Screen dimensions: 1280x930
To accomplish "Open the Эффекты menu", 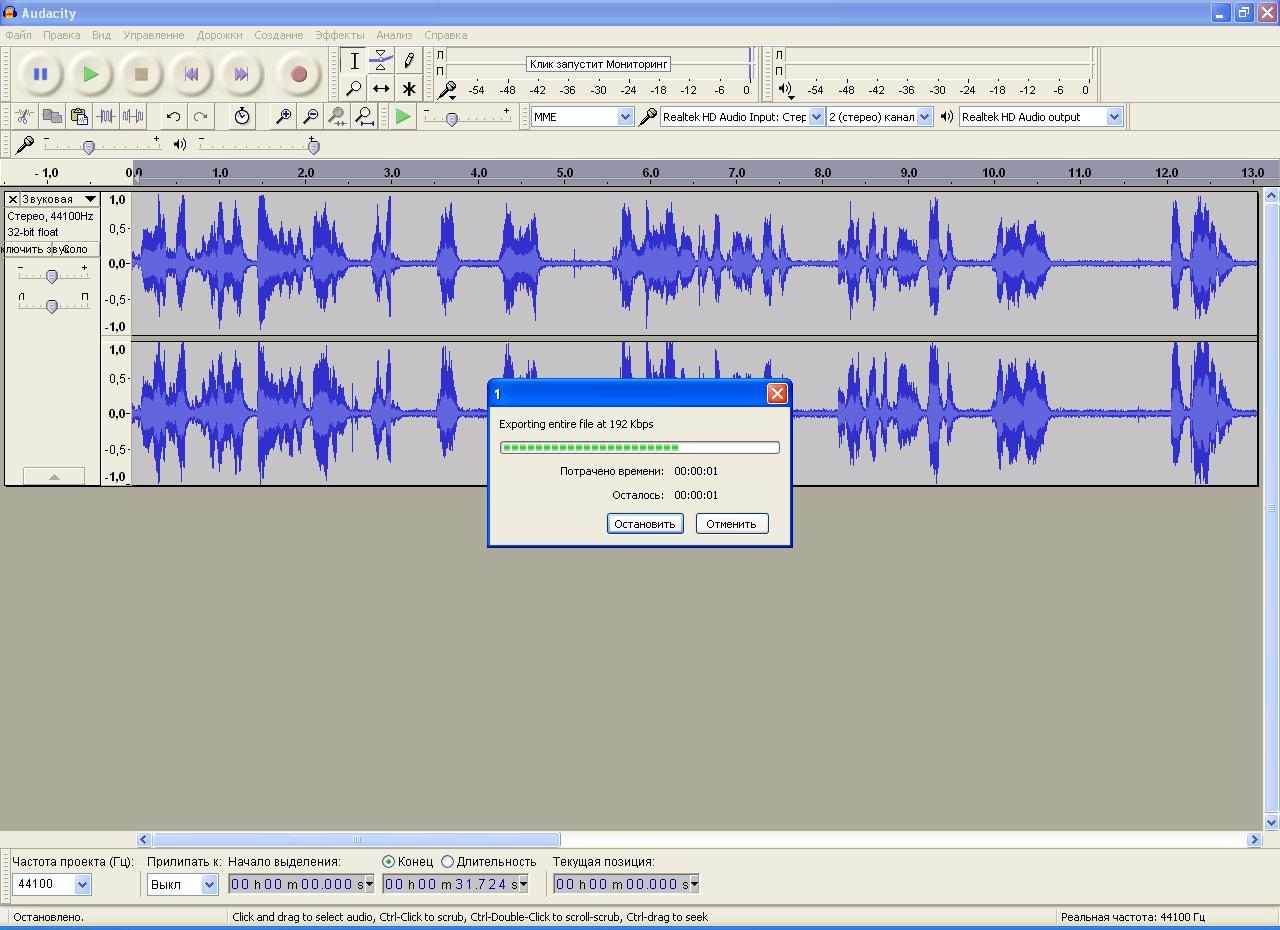I will (339, 35).
